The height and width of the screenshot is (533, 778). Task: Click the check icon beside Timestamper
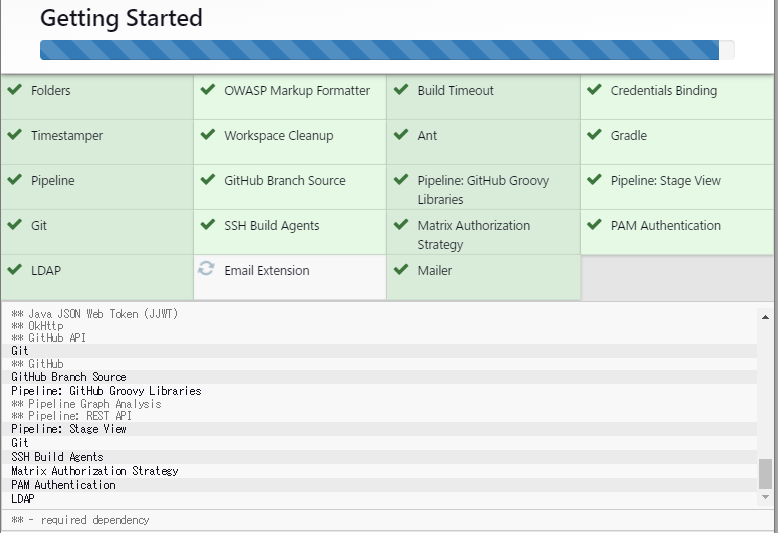click(15, 134)
